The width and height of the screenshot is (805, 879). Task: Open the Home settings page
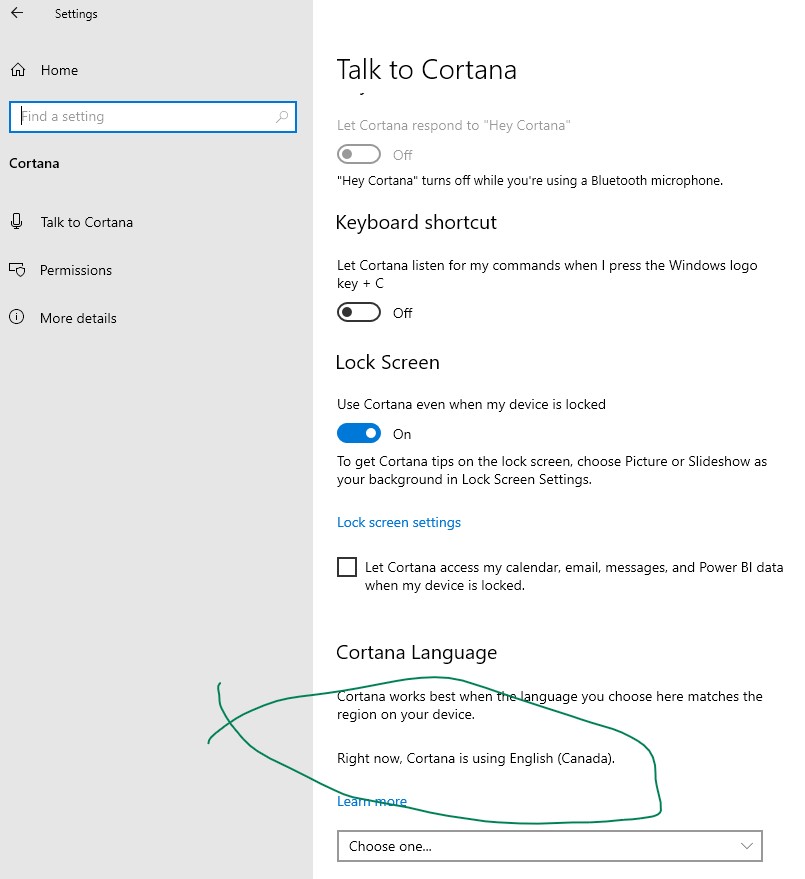tap(59, 70)
